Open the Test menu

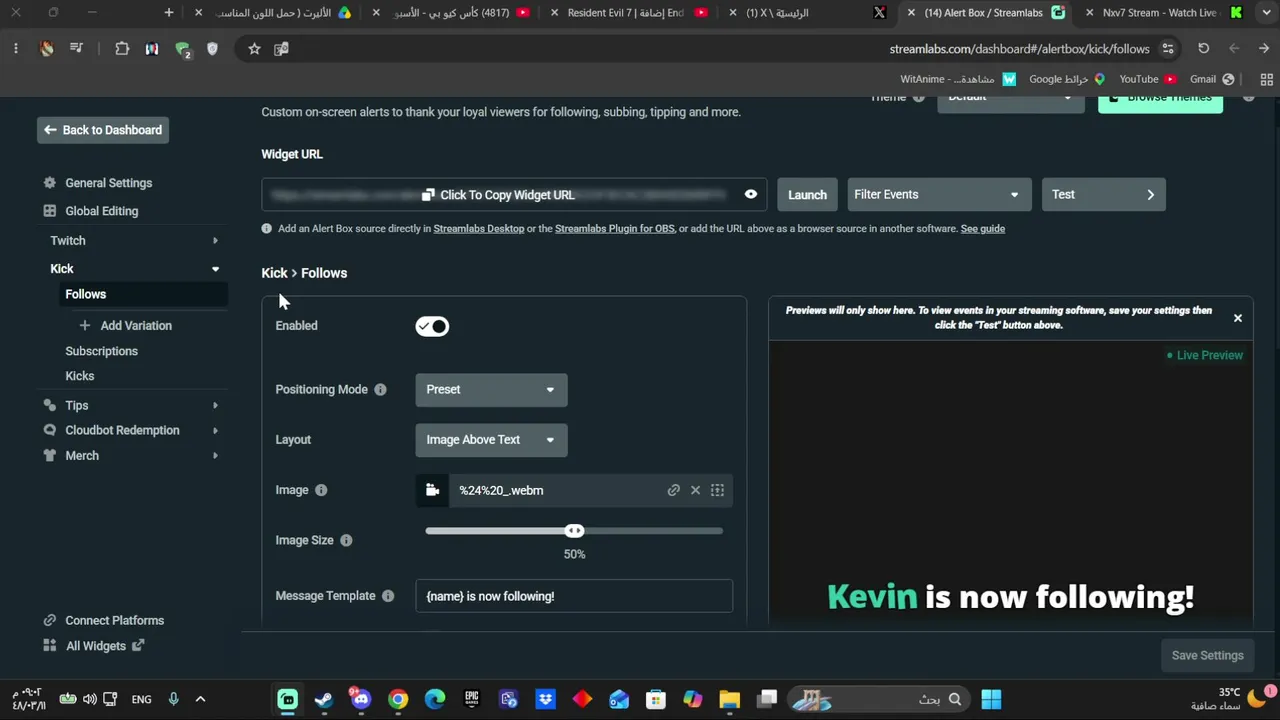[1103, 195]
